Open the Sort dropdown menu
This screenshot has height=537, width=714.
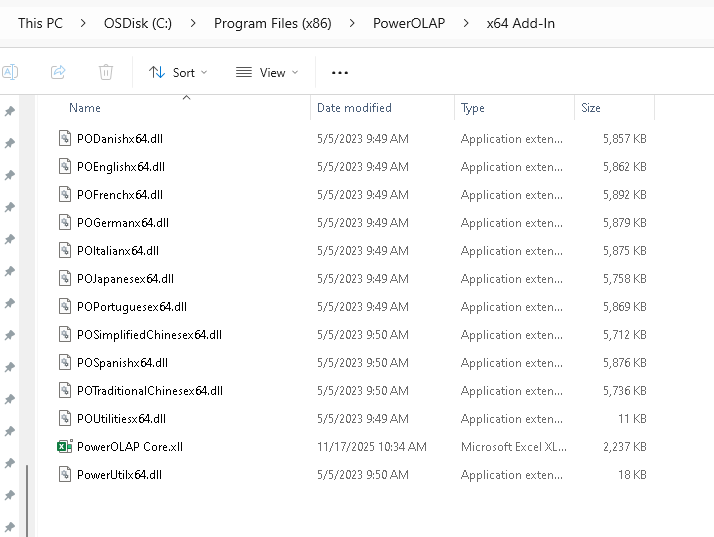click(178, 72)
